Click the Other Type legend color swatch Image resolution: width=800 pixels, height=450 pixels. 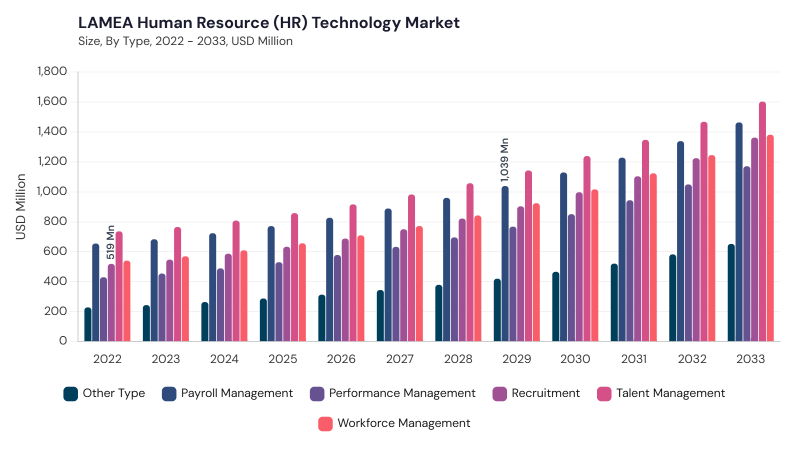point(70,394)
